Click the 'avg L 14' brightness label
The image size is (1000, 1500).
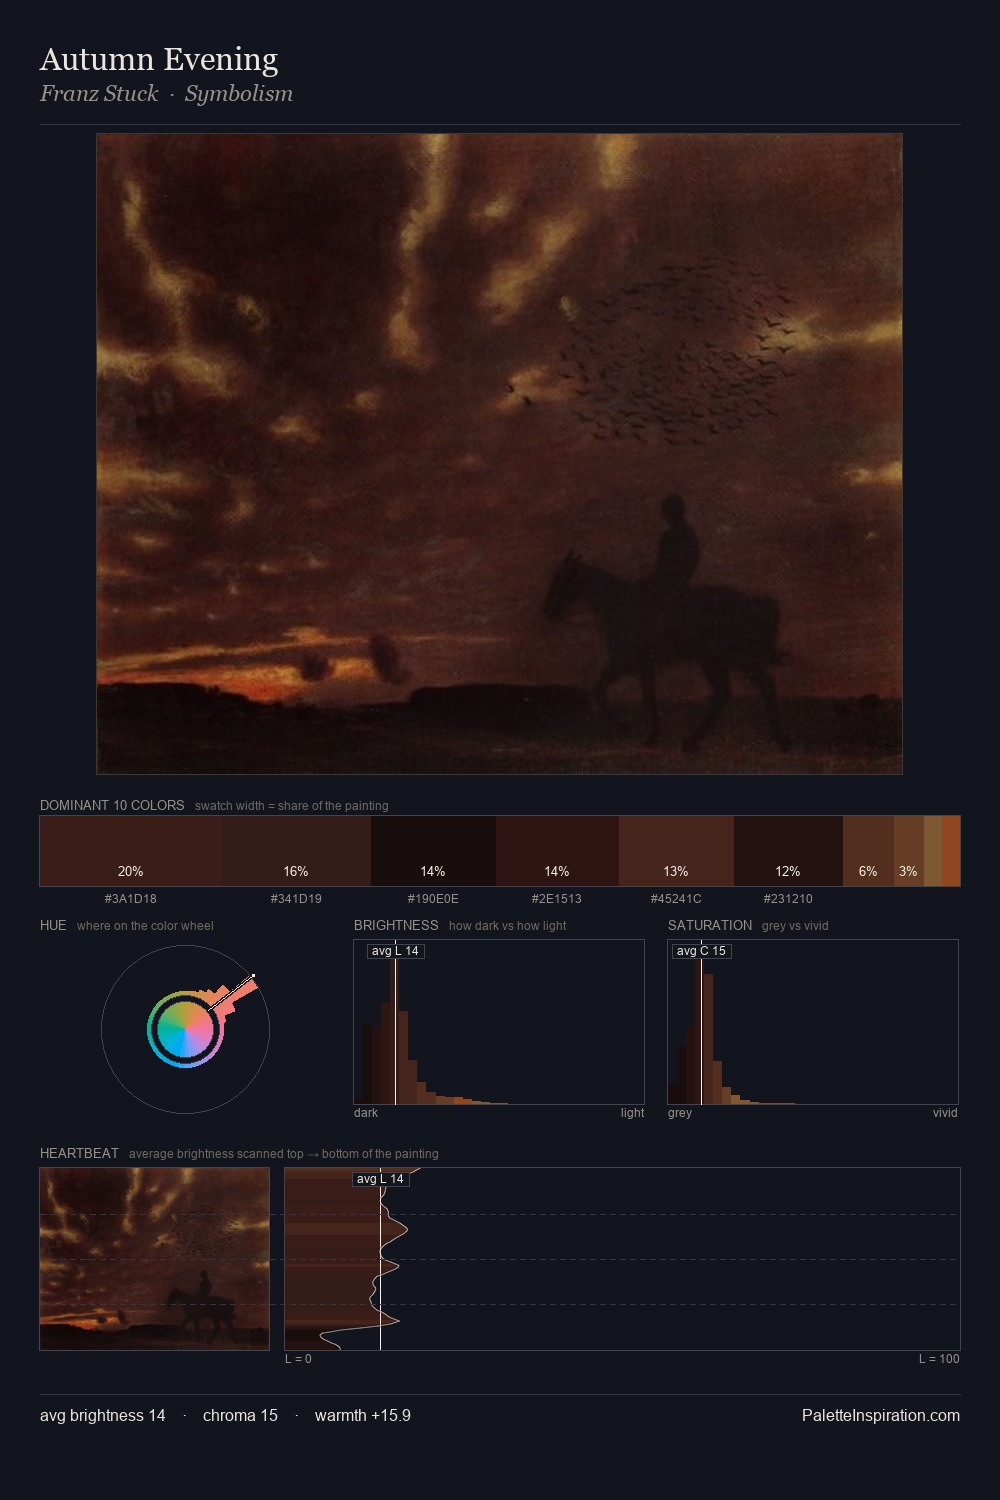(x=395, y=951)
